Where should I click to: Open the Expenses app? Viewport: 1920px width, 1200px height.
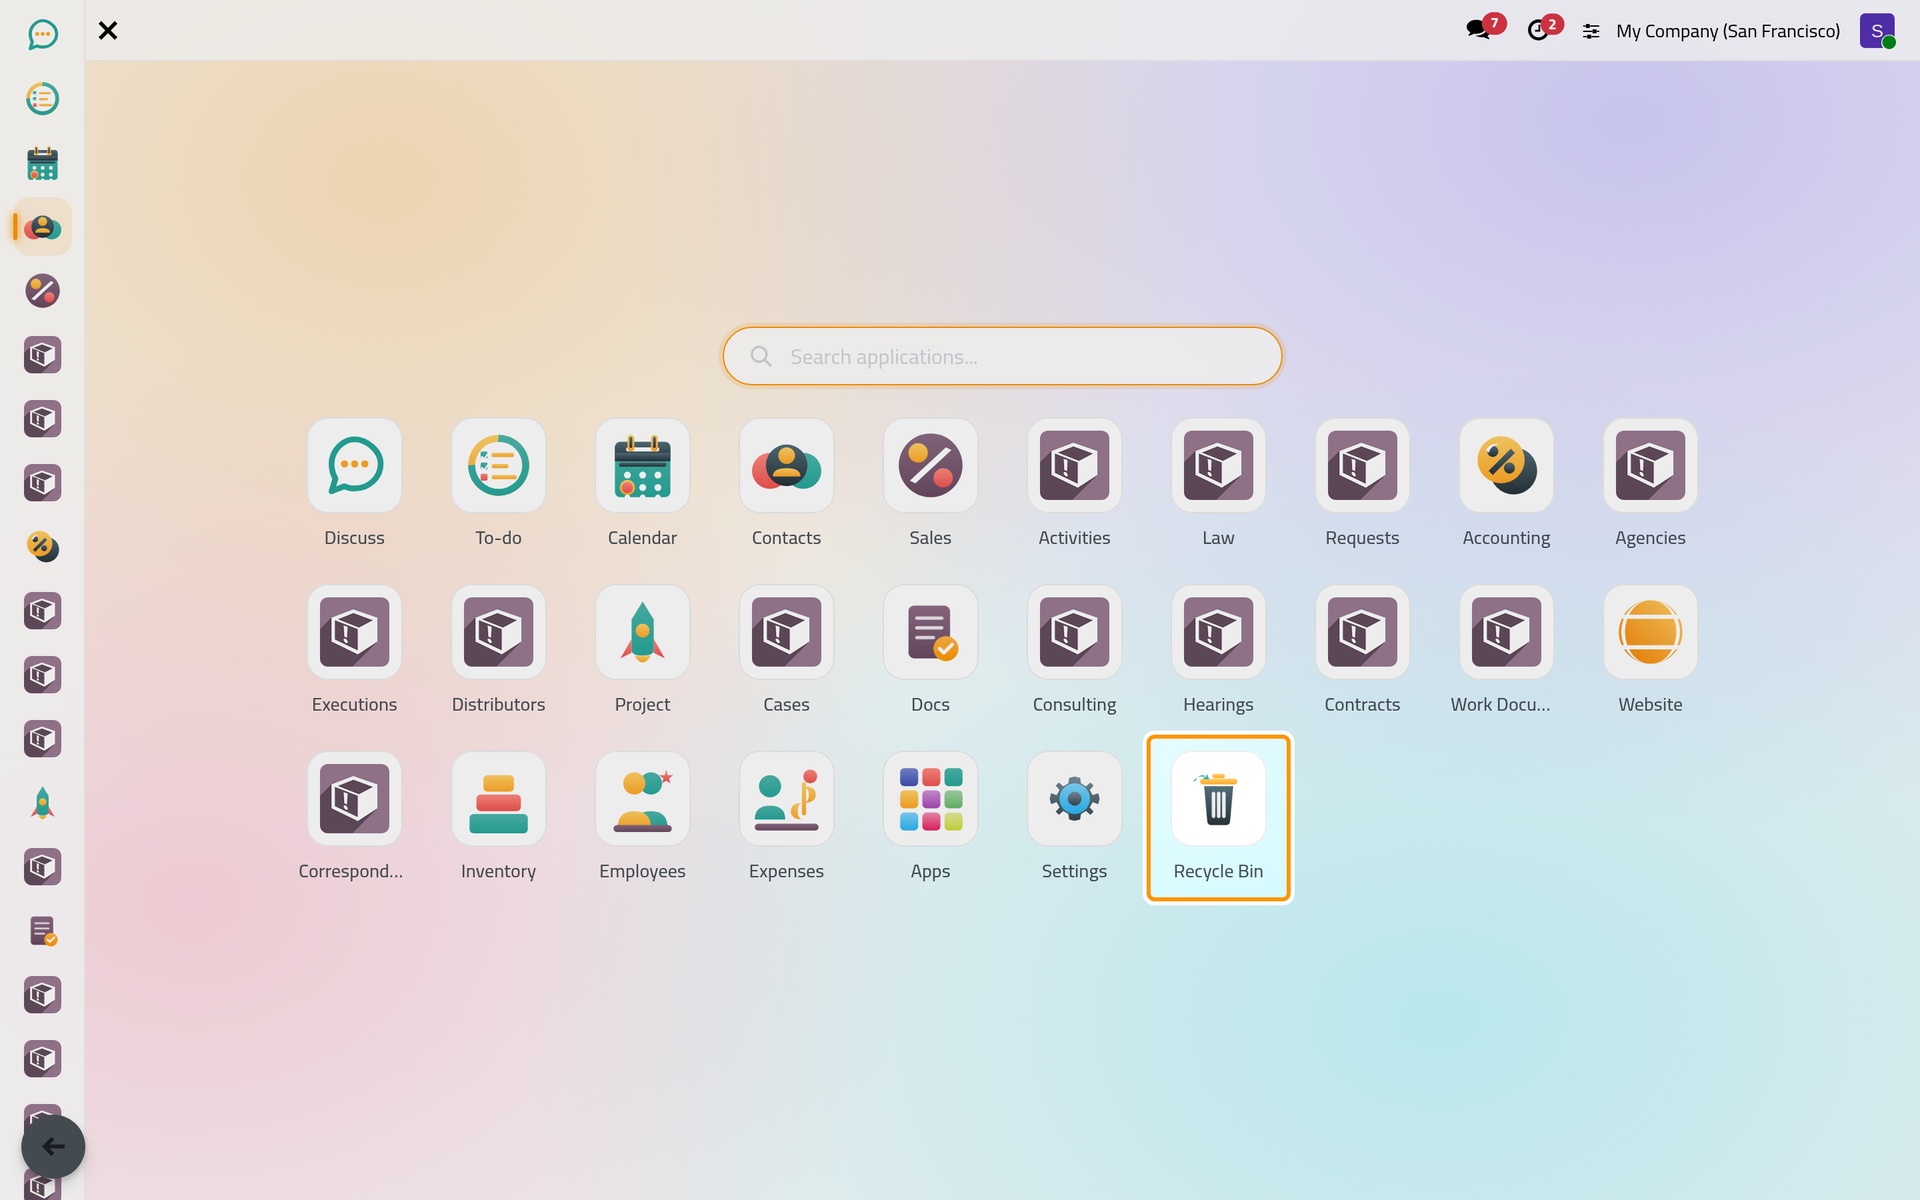[786, 800]
